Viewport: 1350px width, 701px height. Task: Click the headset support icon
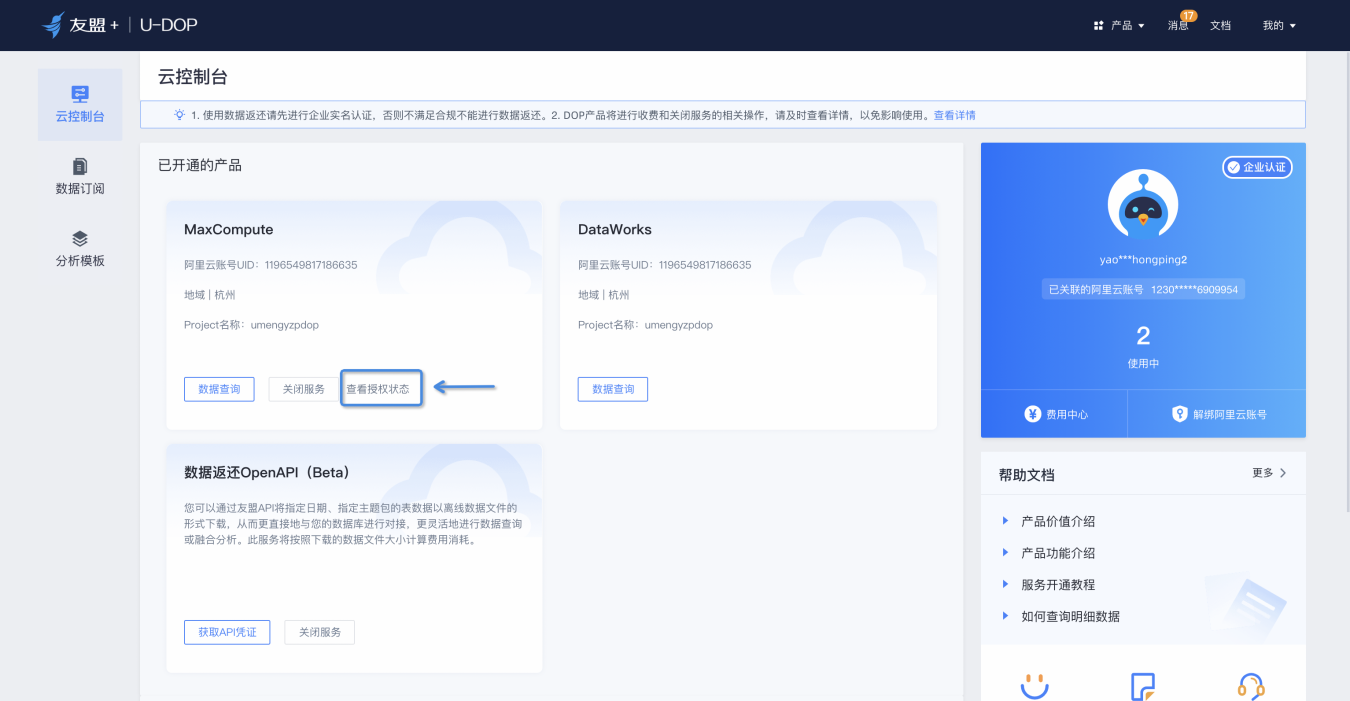(1251, 687)
